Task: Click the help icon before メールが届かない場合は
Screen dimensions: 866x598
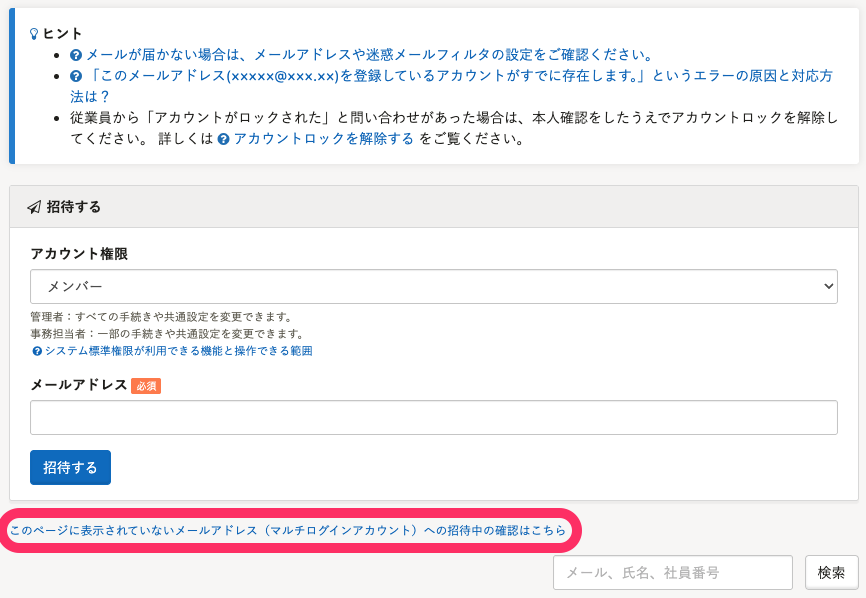Action: pyautogui.click(x=76, y=55)
